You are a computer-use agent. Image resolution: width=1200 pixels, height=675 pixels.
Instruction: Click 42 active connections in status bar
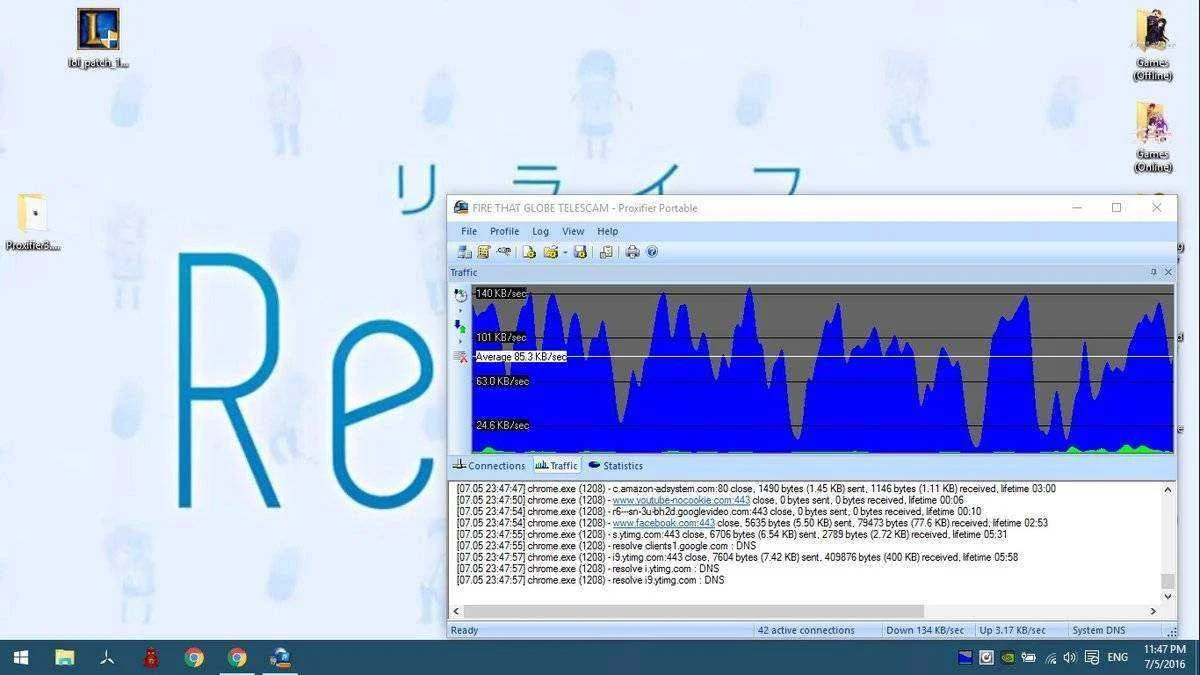[806, 631]
